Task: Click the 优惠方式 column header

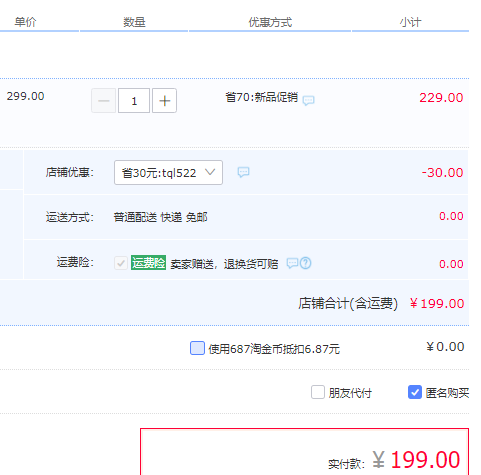Action: tap(270, 22)
